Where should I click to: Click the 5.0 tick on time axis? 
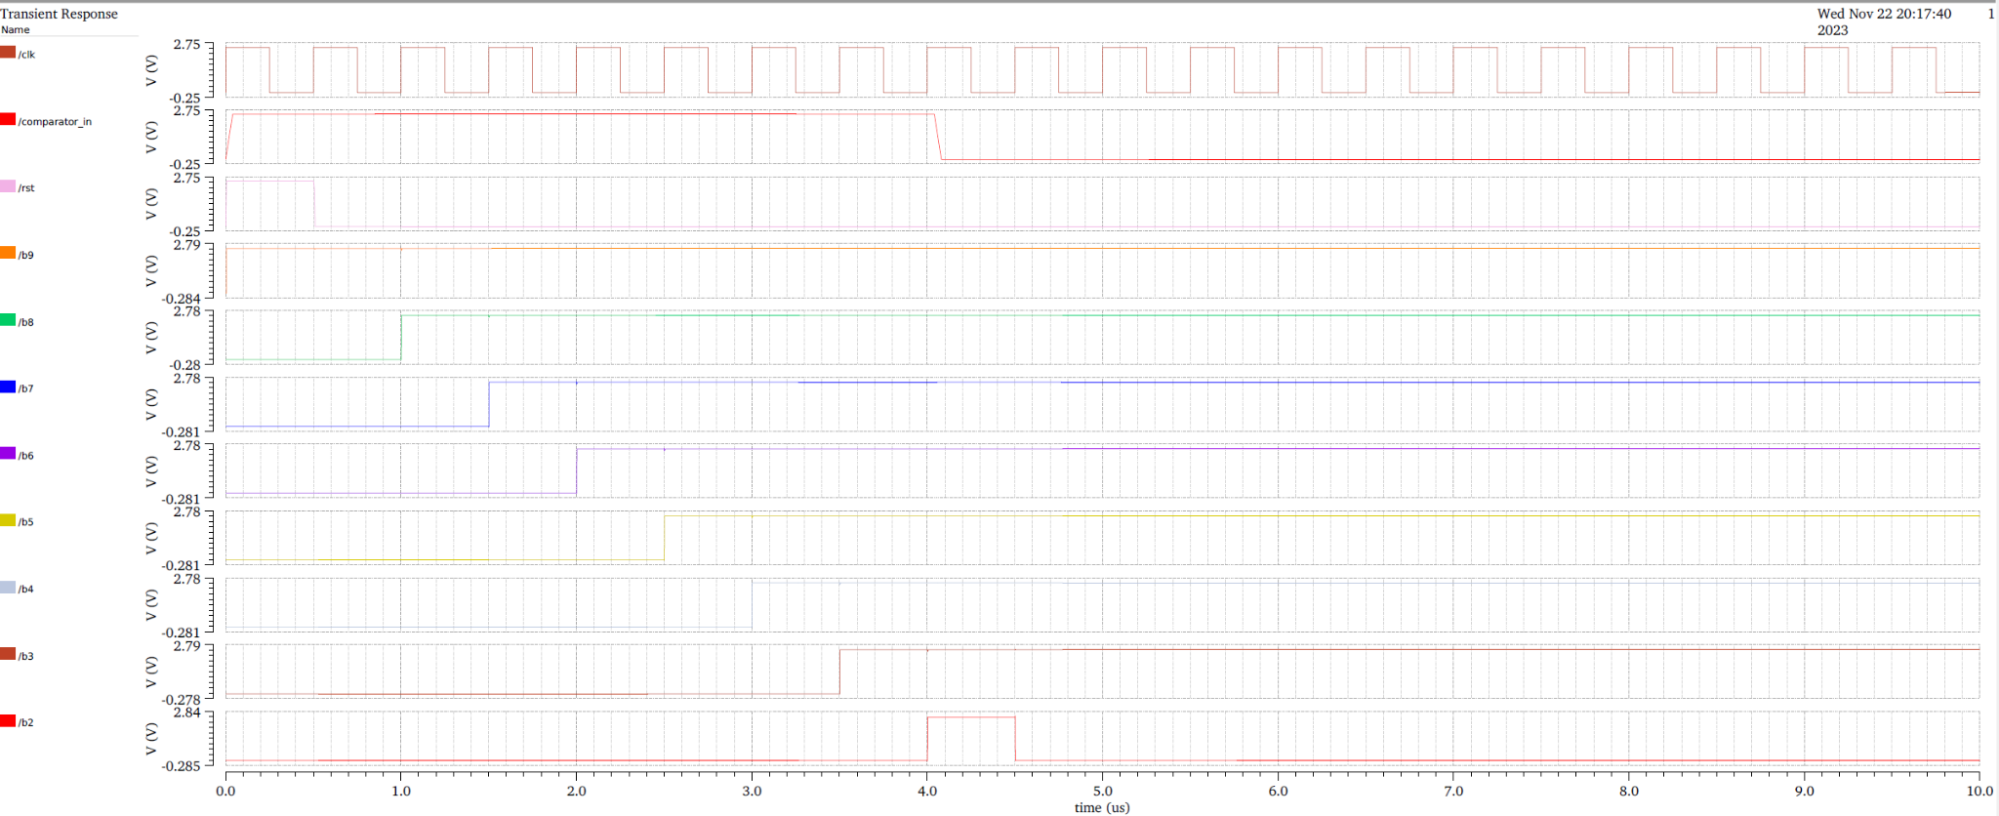[1102, 791]
